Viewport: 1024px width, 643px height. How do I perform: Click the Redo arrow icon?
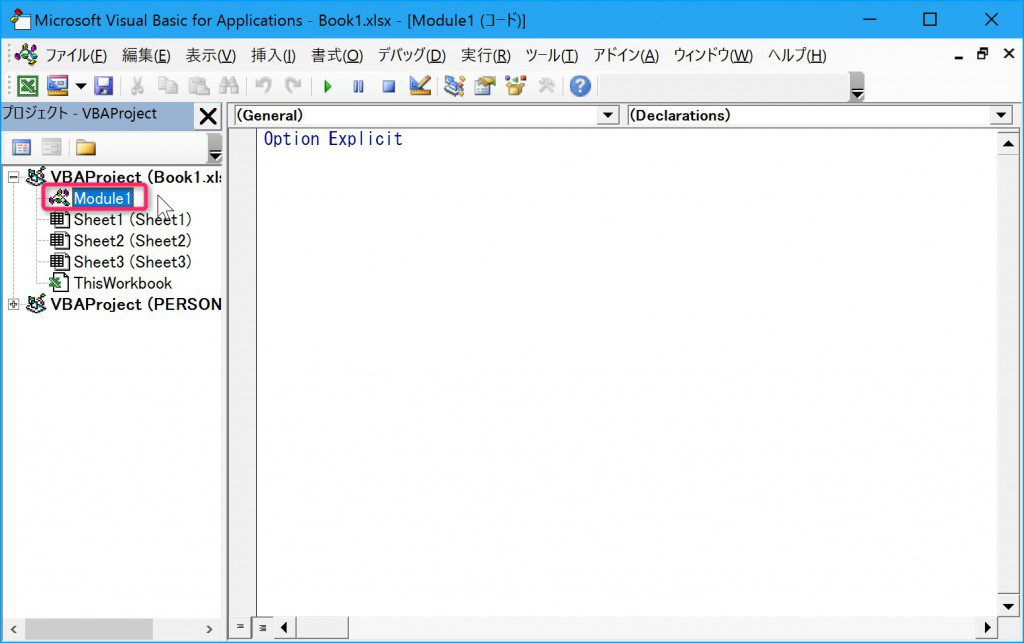(293, 86)
